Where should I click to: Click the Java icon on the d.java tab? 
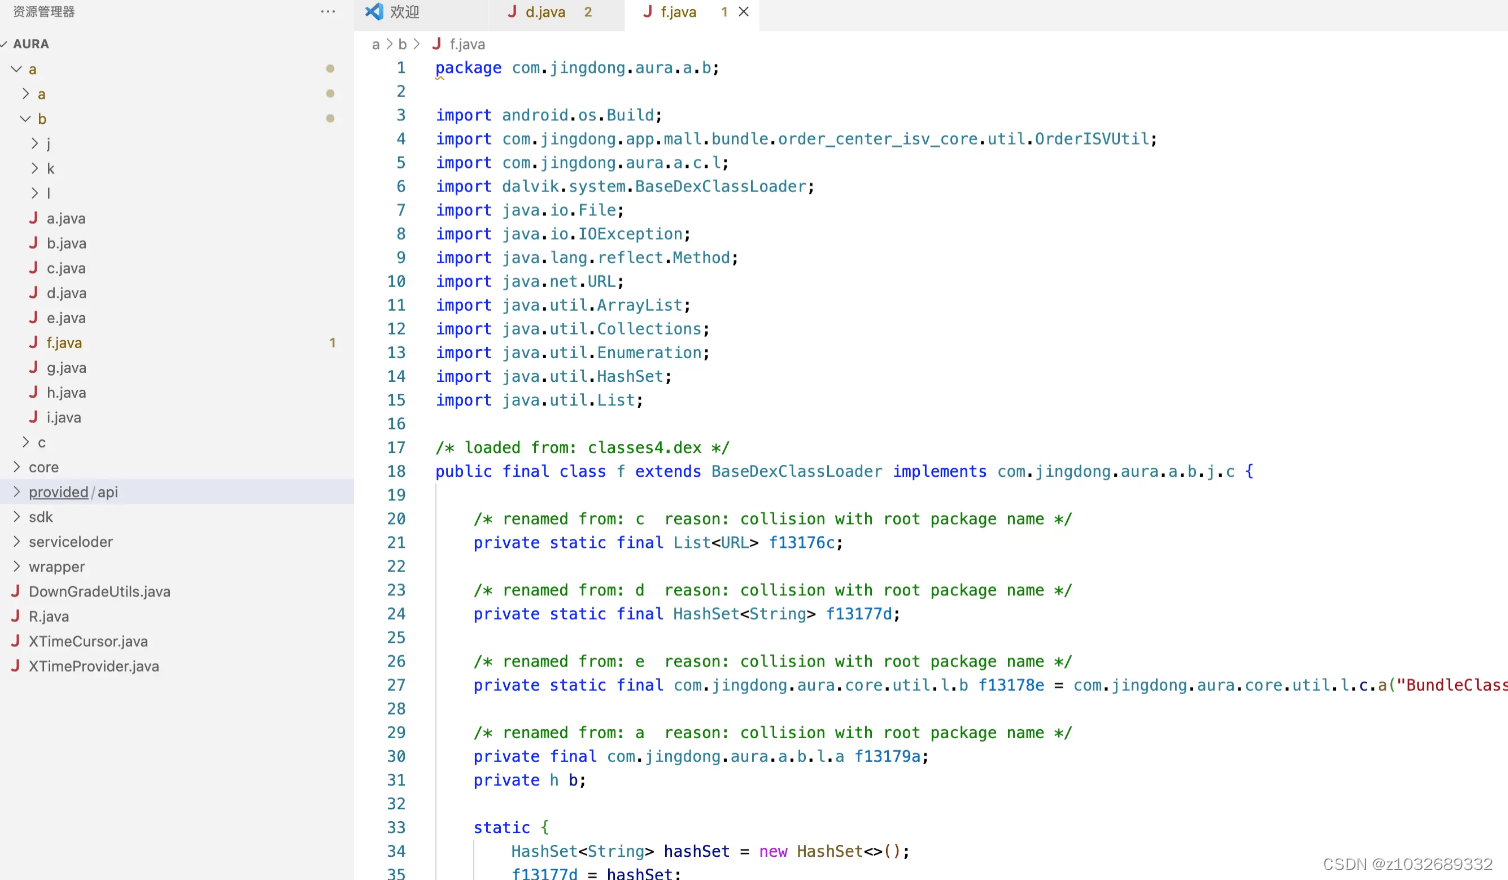click(x=515, y=12)
